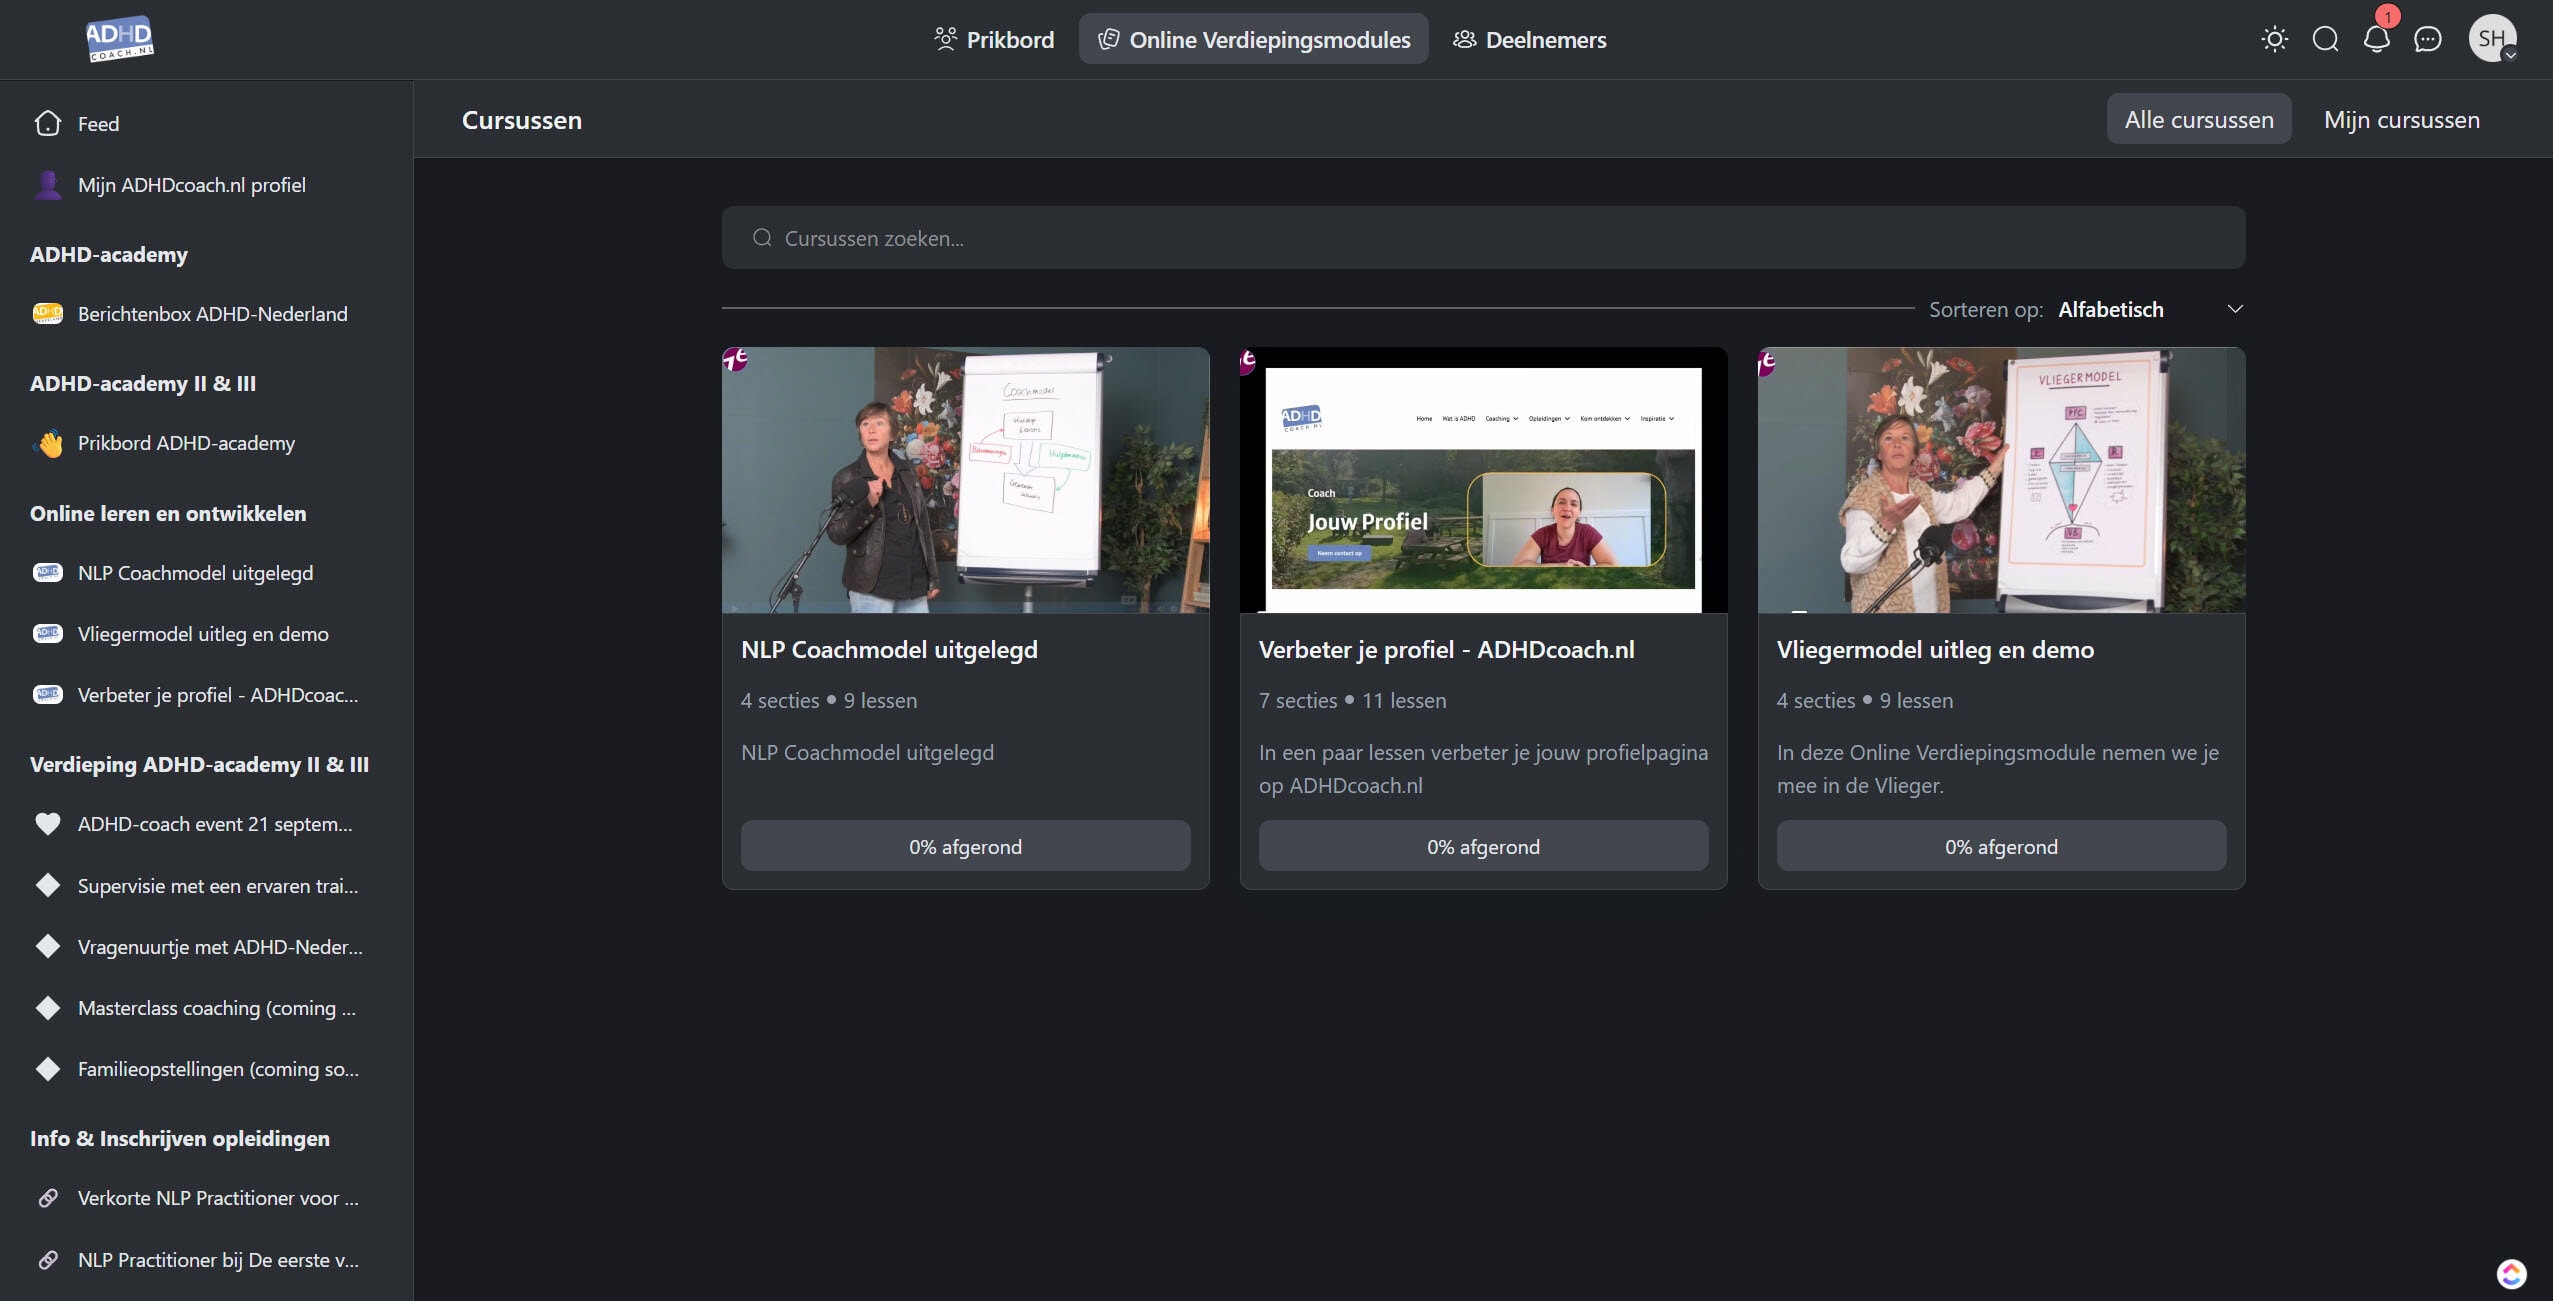Click the ClickUp widget icon bottom corner
The height and width of the screenshot is (1301, 2553).
click(2510, 1273)
